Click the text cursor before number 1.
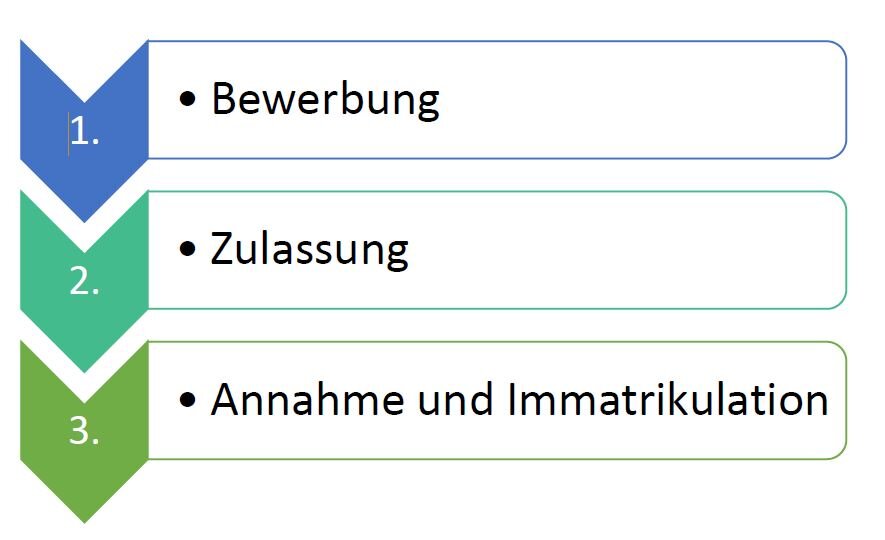Image resolution: width=885 pixels, height=540 pixels. (x=69, y=134)
